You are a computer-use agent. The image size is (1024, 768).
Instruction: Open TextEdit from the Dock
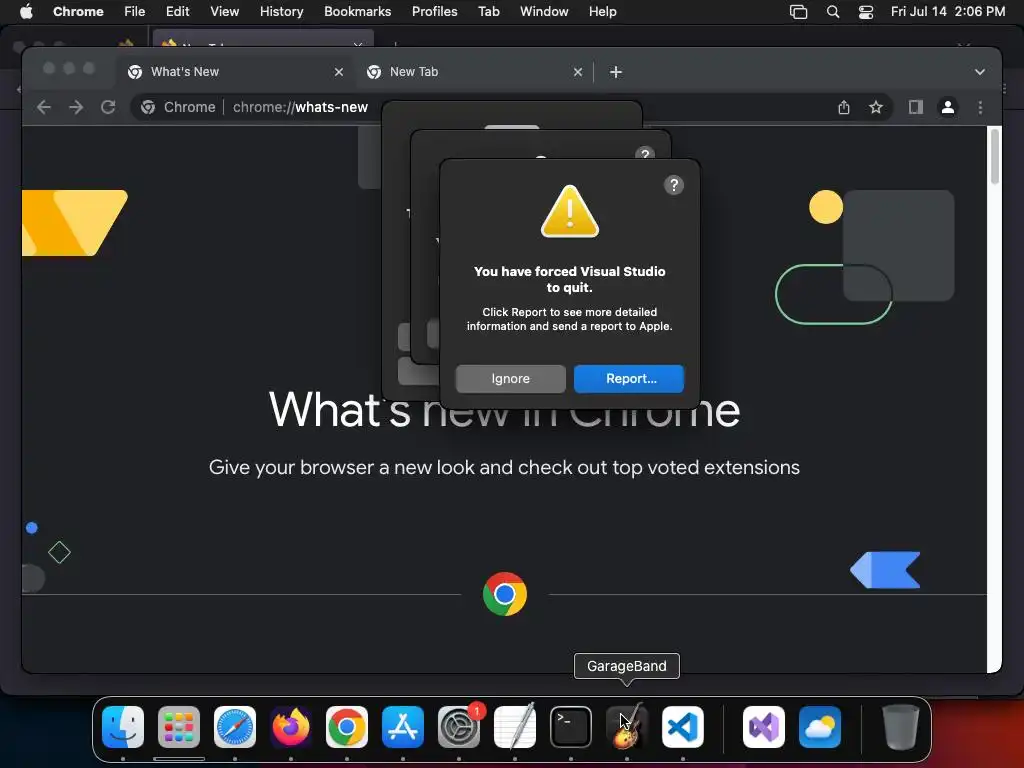(515, 727)
